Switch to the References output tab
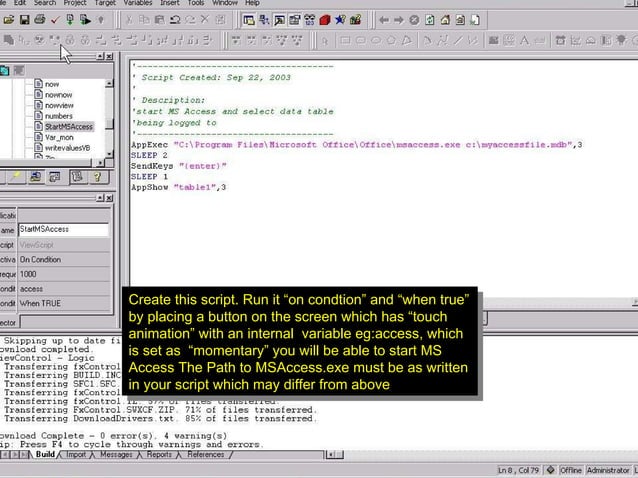The width and height of the screenshot is (638, 478). tap(205, 455)
